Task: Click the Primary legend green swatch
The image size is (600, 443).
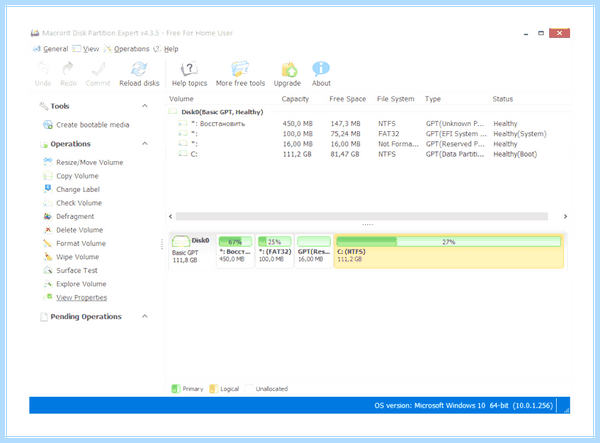Action: click(176, 389)
